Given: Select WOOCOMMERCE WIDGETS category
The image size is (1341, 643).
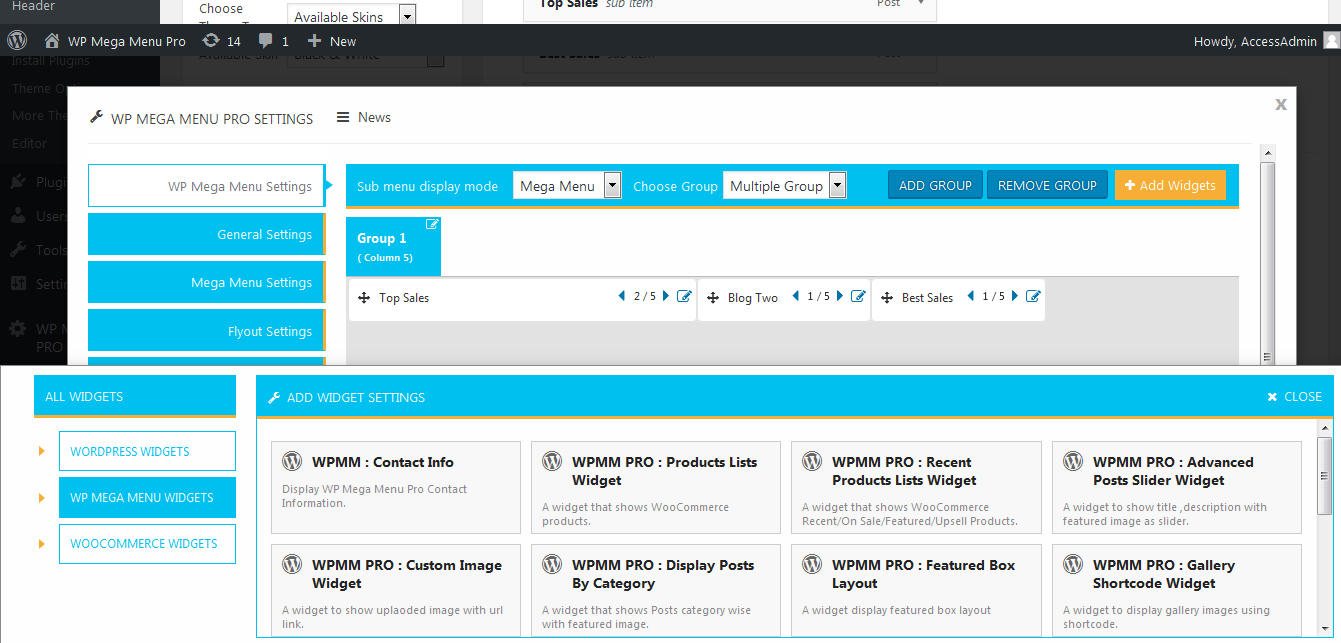Looking at the screenshot, I should pos(147,543).
